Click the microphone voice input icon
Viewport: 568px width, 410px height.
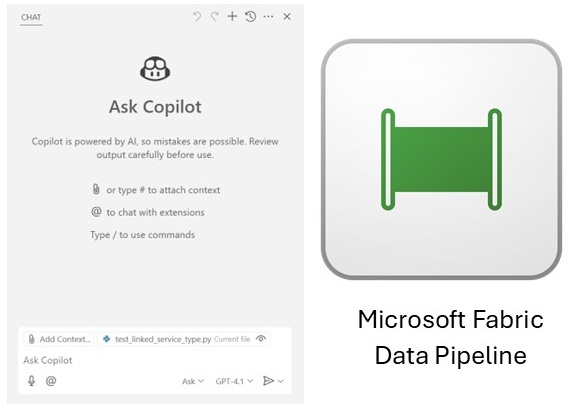point(32,381)
